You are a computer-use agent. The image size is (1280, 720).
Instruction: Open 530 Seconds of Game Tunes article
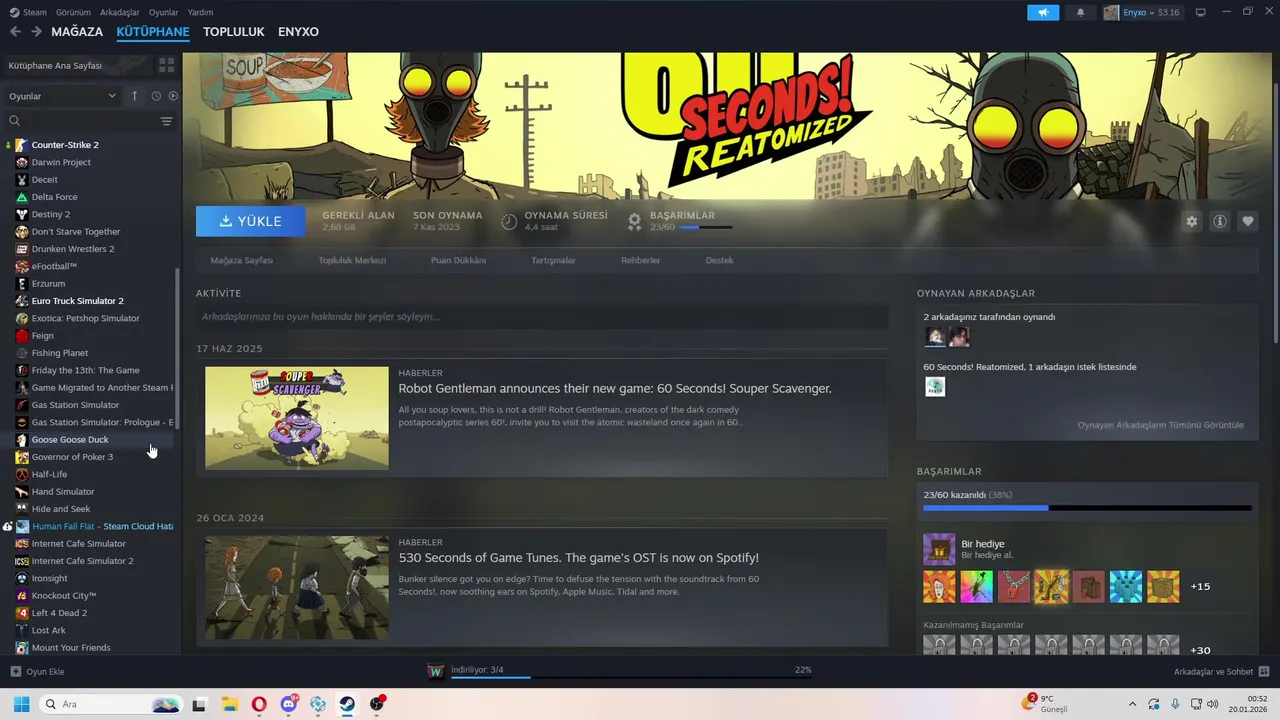(x=578, y=558)
